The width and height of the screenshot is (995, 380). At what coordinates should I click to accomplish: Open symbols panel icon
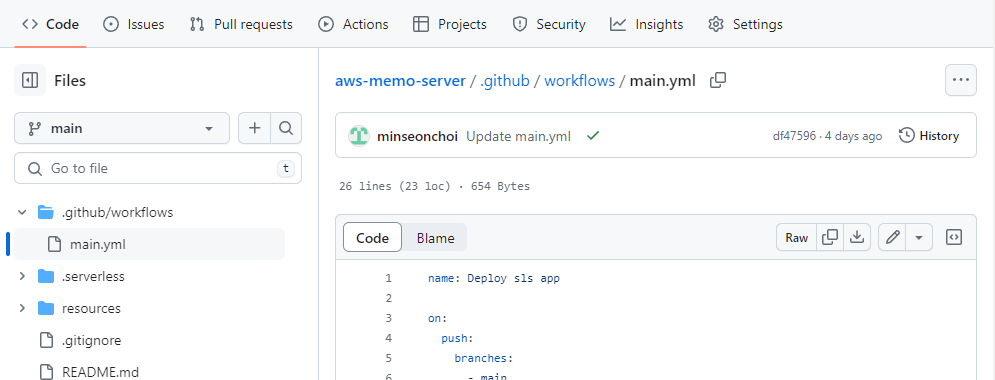coord(954,237)
